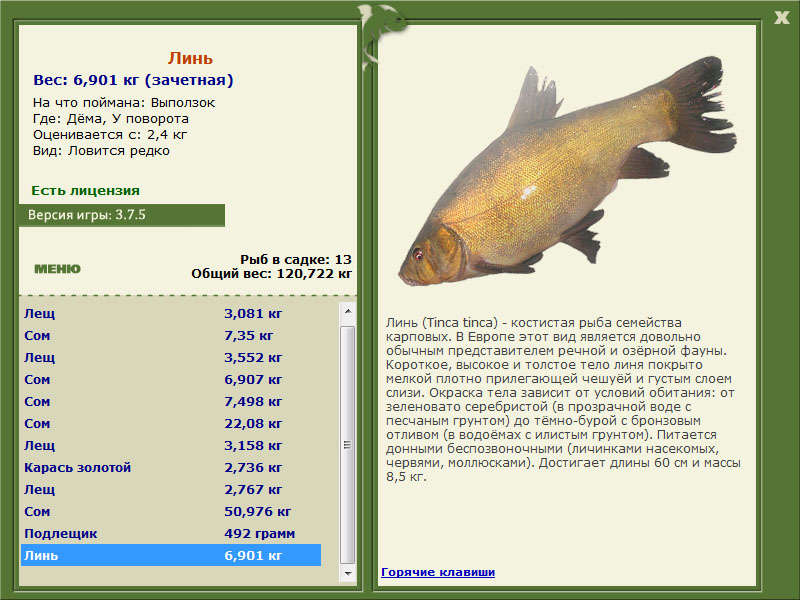
Task: Select the Подлещик 492 грамм row
Action: pos(171,533)
